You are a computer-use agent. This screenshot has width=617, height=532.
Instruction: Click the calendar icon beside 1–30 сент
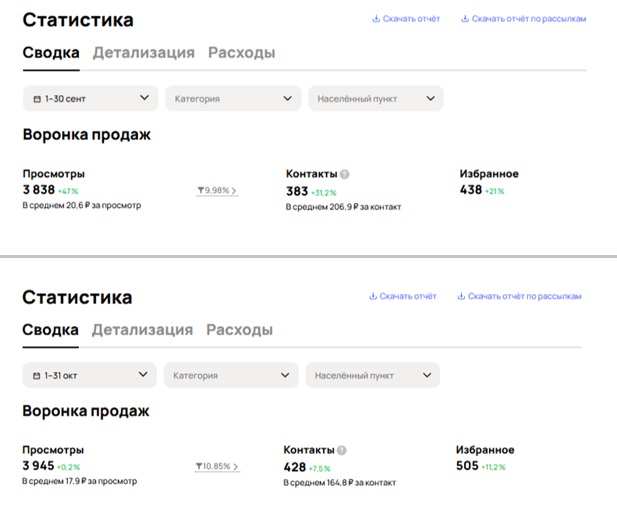[x=37, y=99]
